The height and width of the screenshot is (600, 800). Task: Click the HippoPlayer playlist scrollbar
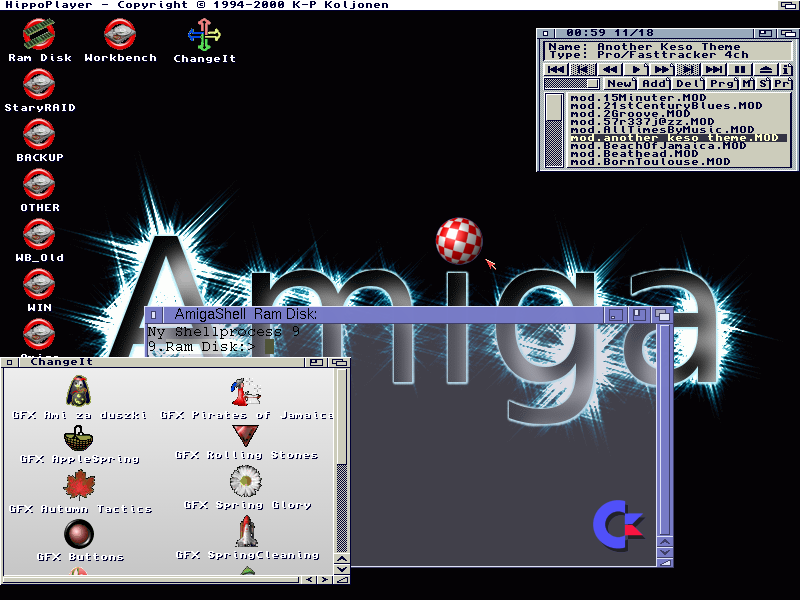tap(554, 130)
